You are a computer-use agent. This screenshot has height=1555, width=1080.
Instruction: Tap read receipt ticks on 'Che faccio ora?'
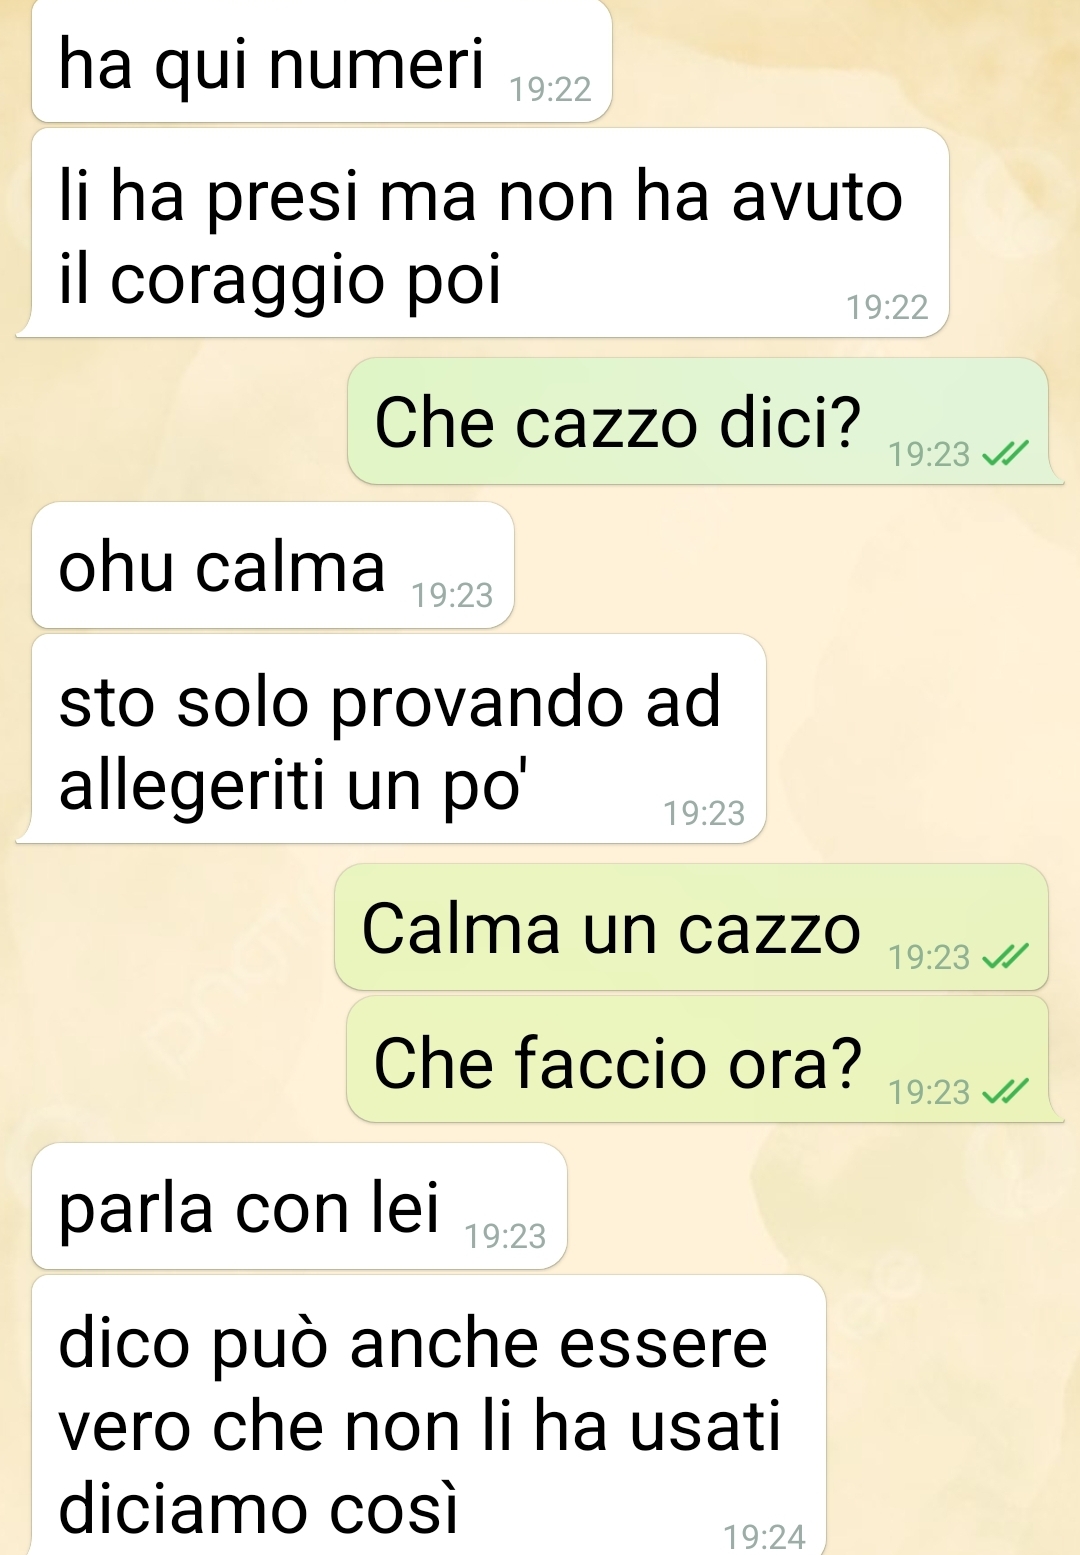(1004, 1092)
